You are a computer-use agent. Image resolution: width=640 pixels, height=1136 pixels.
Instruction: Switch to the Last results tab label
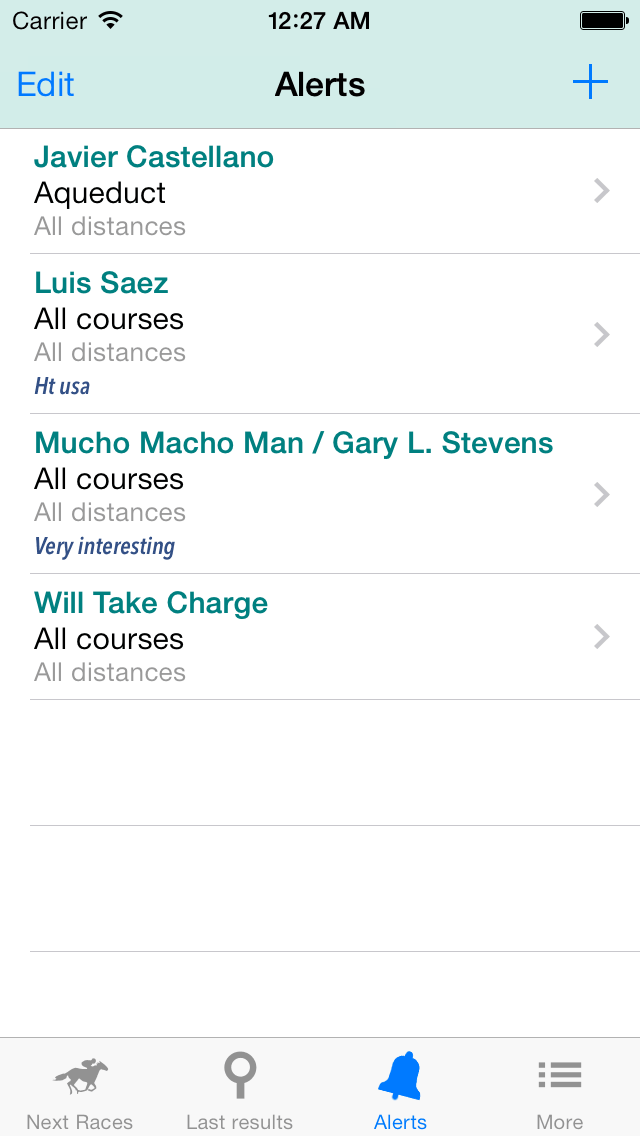240,1122
